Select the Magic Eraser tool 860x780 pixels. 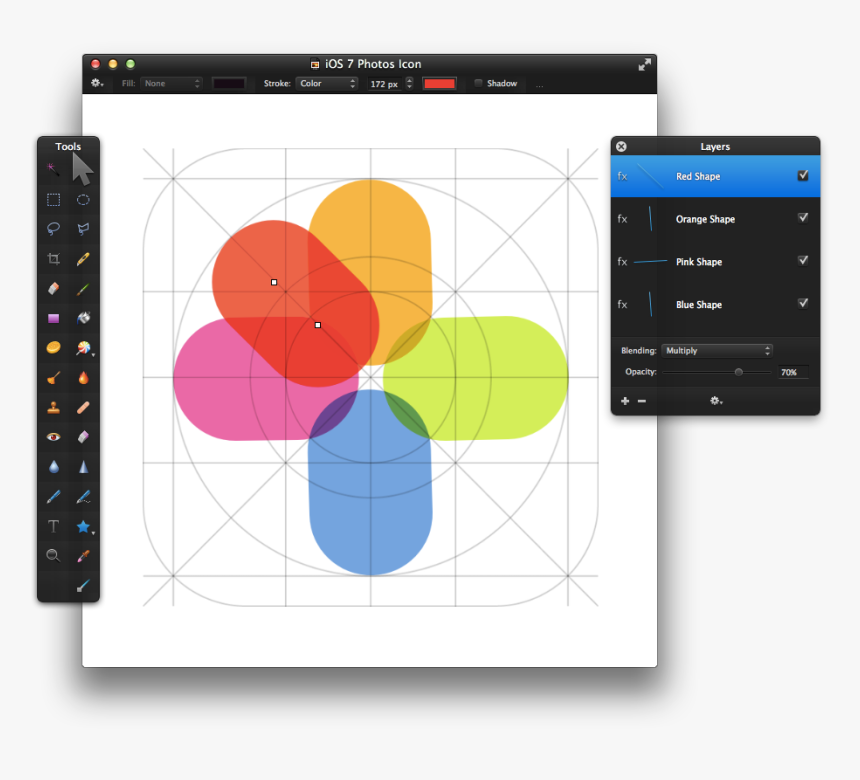coord(83,437)
